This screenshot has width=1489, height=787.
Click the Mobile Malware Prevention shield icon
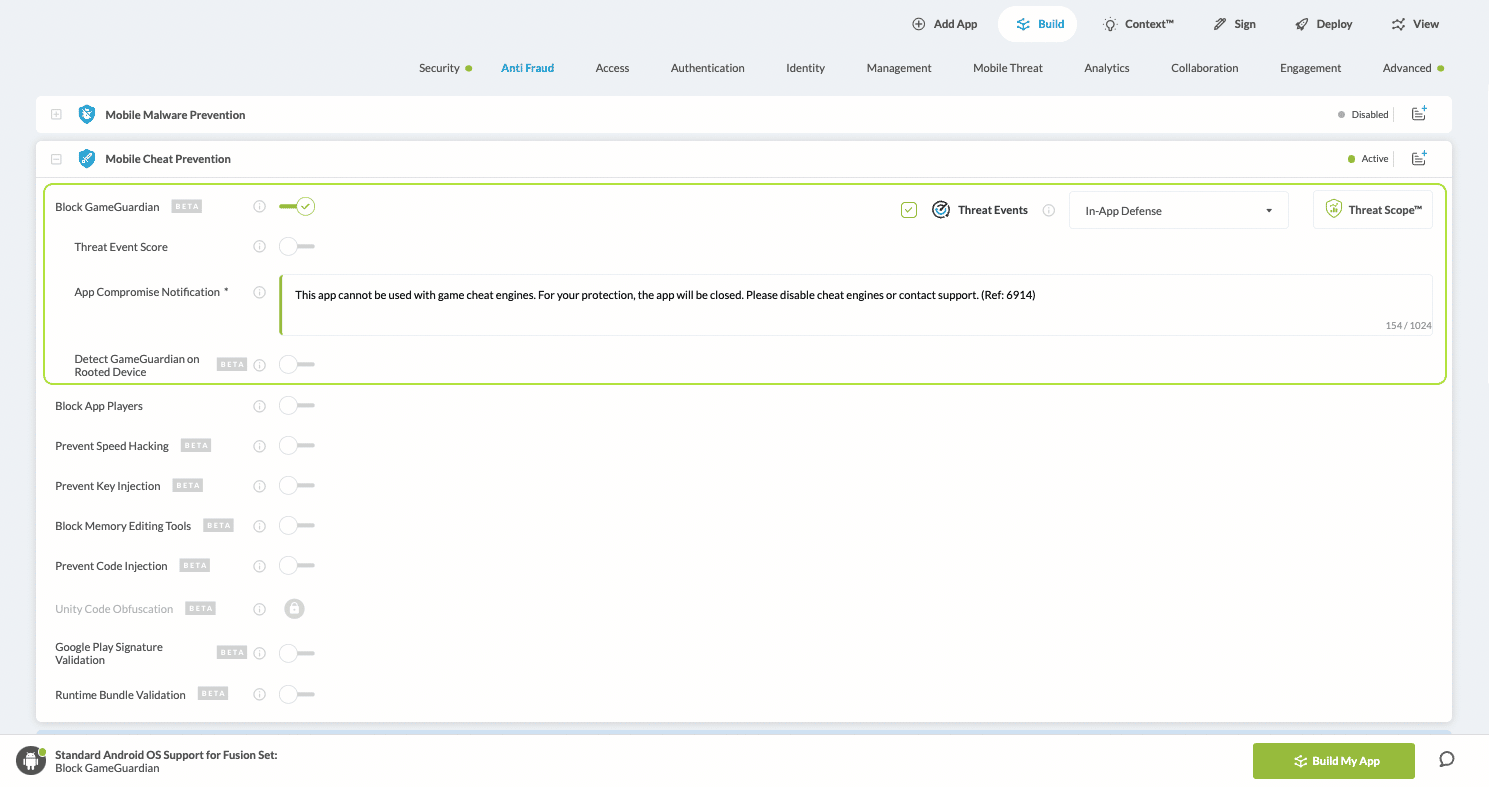point(87,114)
